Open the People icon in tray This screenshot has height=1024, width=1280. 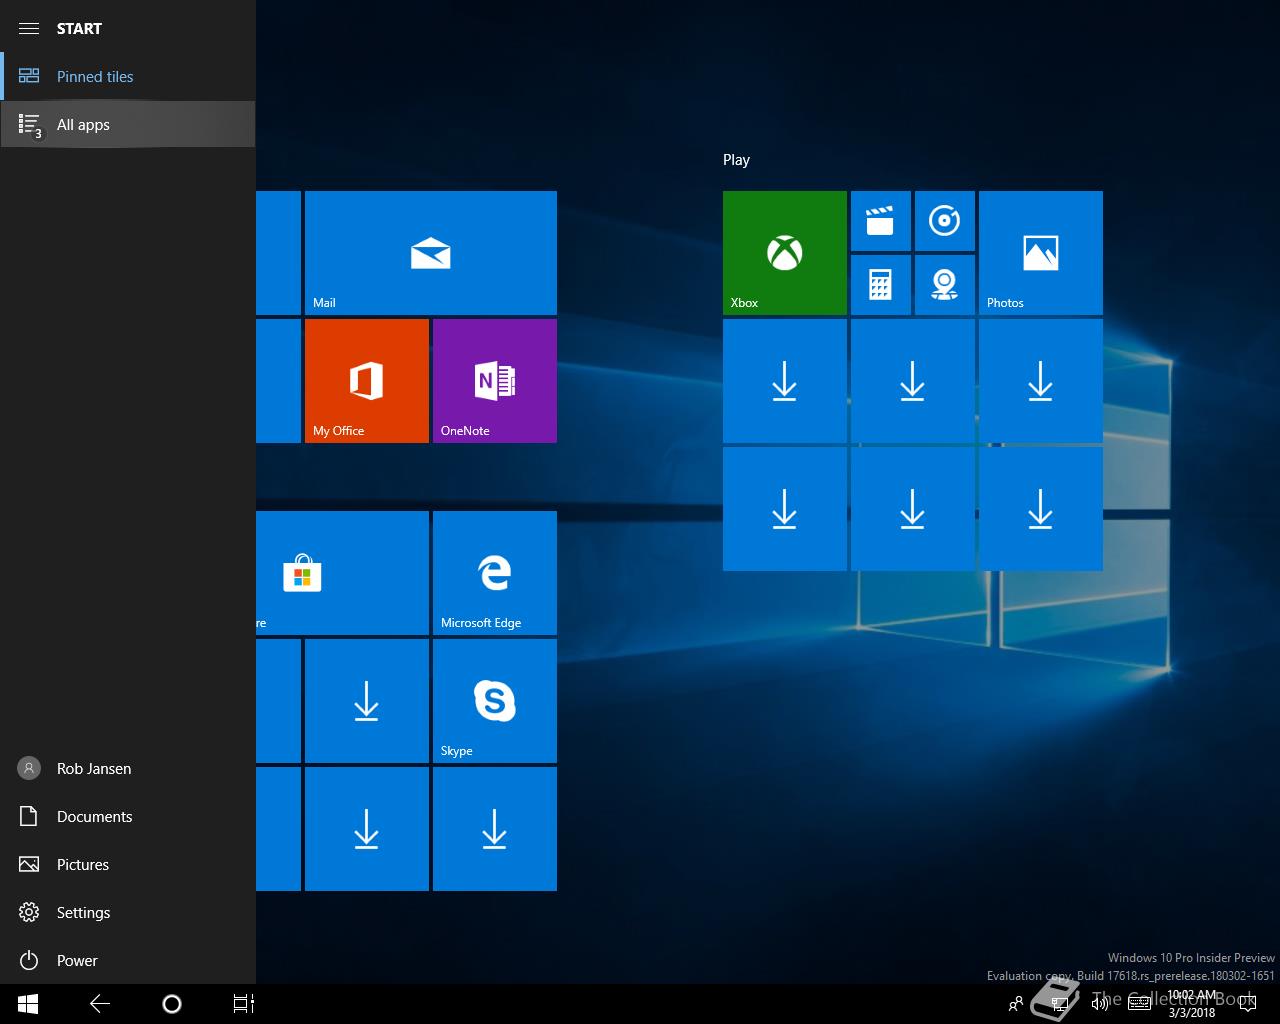coord(1016,1004)
